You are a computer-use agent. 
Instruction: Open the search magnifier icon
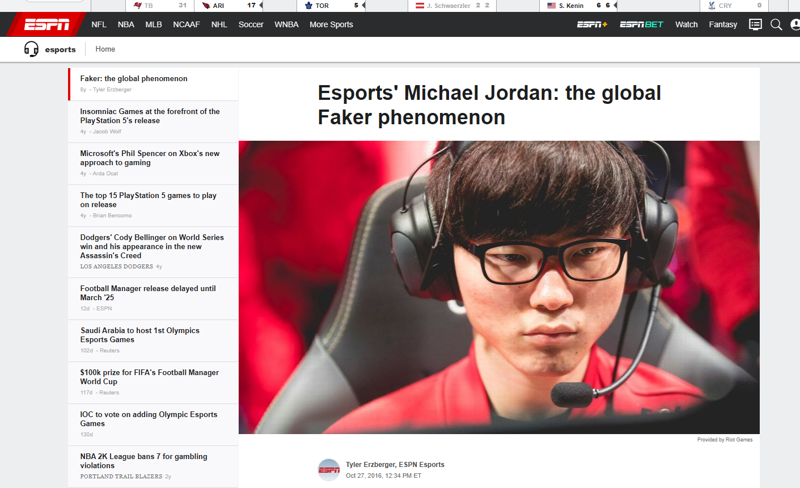[776, 25]
